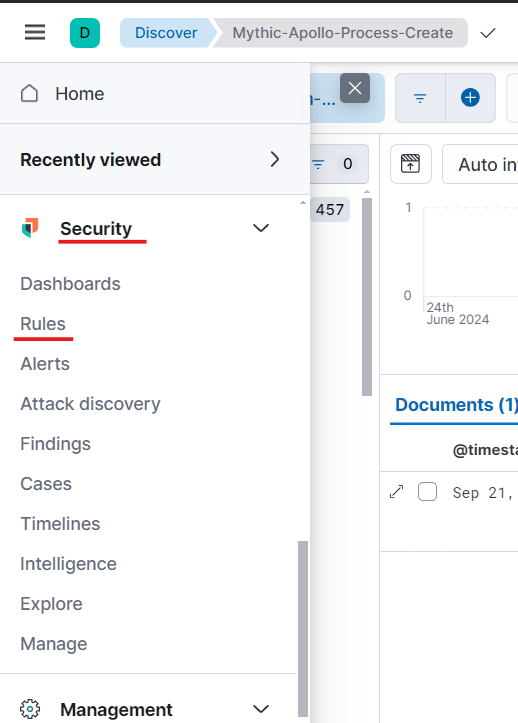Expand the document row arrows icon
Viewport: 518px width, 723px height.
(x=397, y=492)
